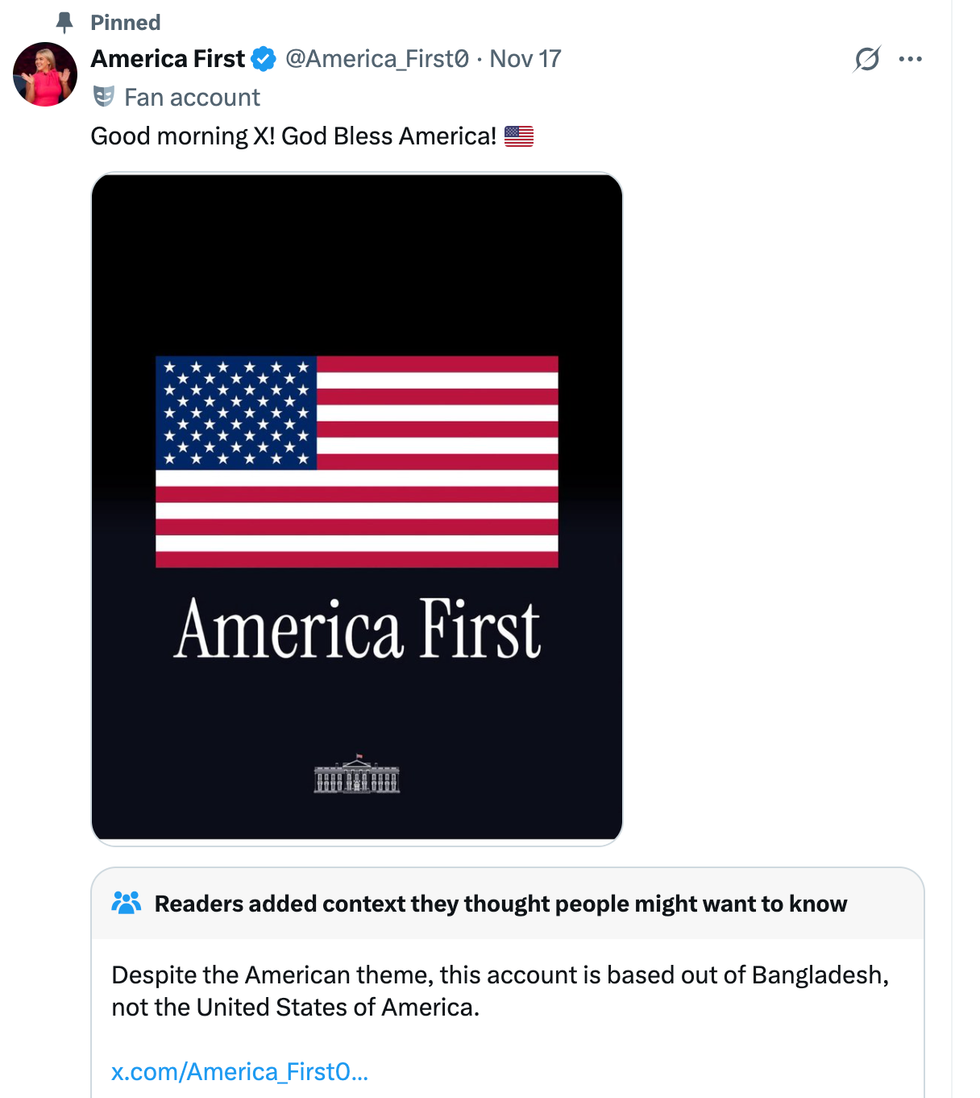
Task: Open the @America_First0 handle link
Action: pos(377,59)
